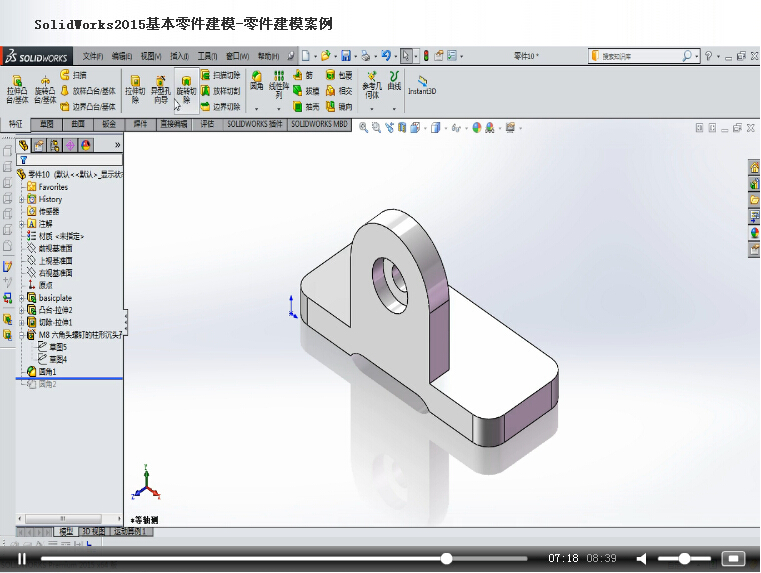Select the 圆角 fillet tool in ribbon
Image resolution: width=761 pixels, height=573 pixels.
(x=256, y=81)
